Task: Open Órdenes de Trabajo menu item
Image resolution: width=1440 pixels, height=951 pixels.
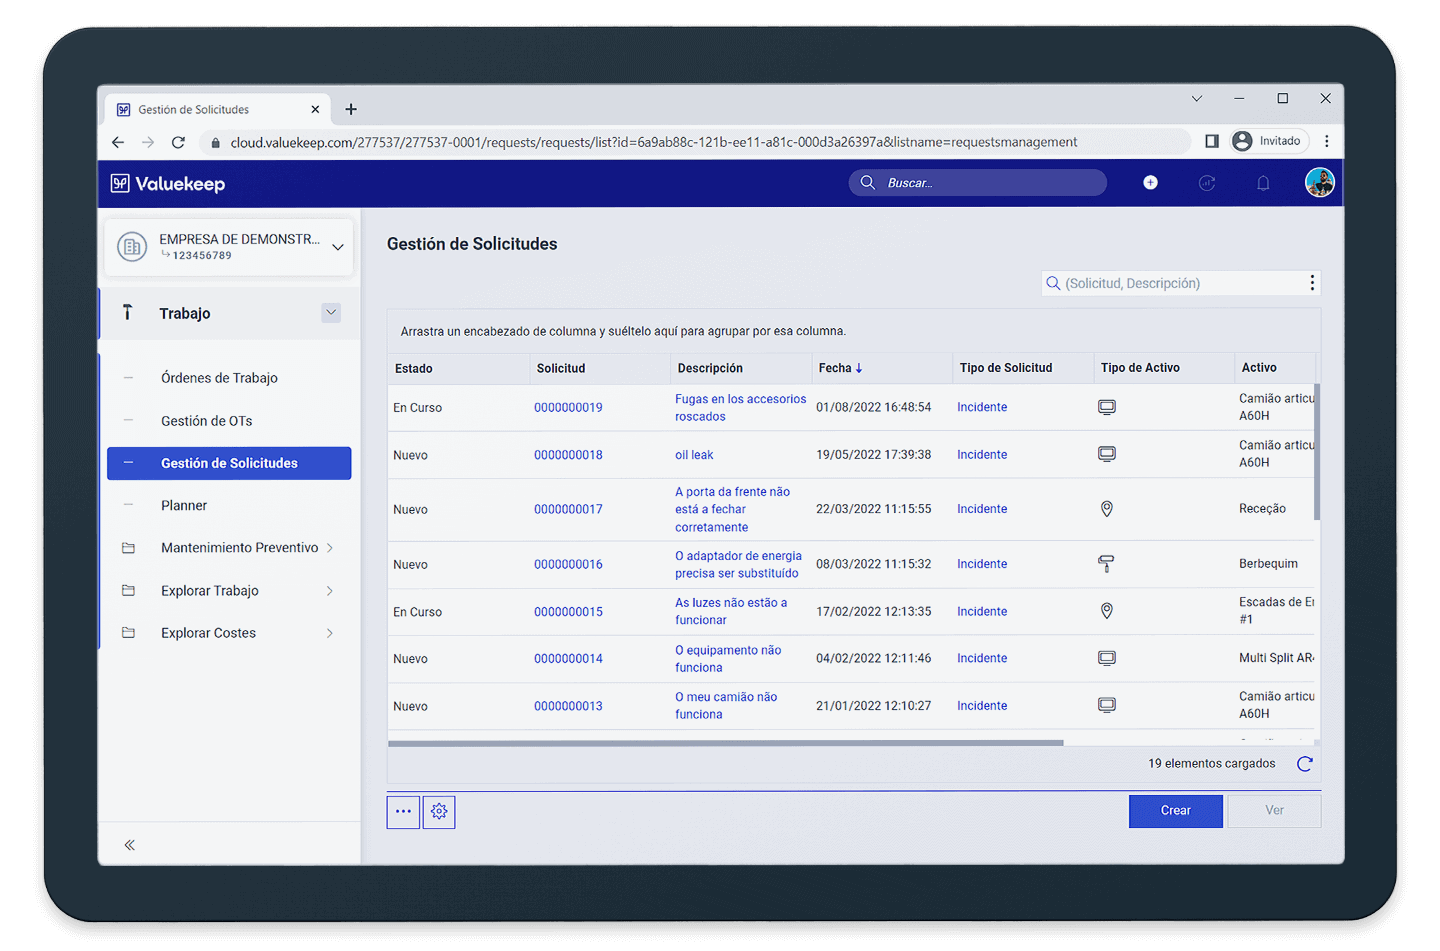Action: tap(219, 378)
